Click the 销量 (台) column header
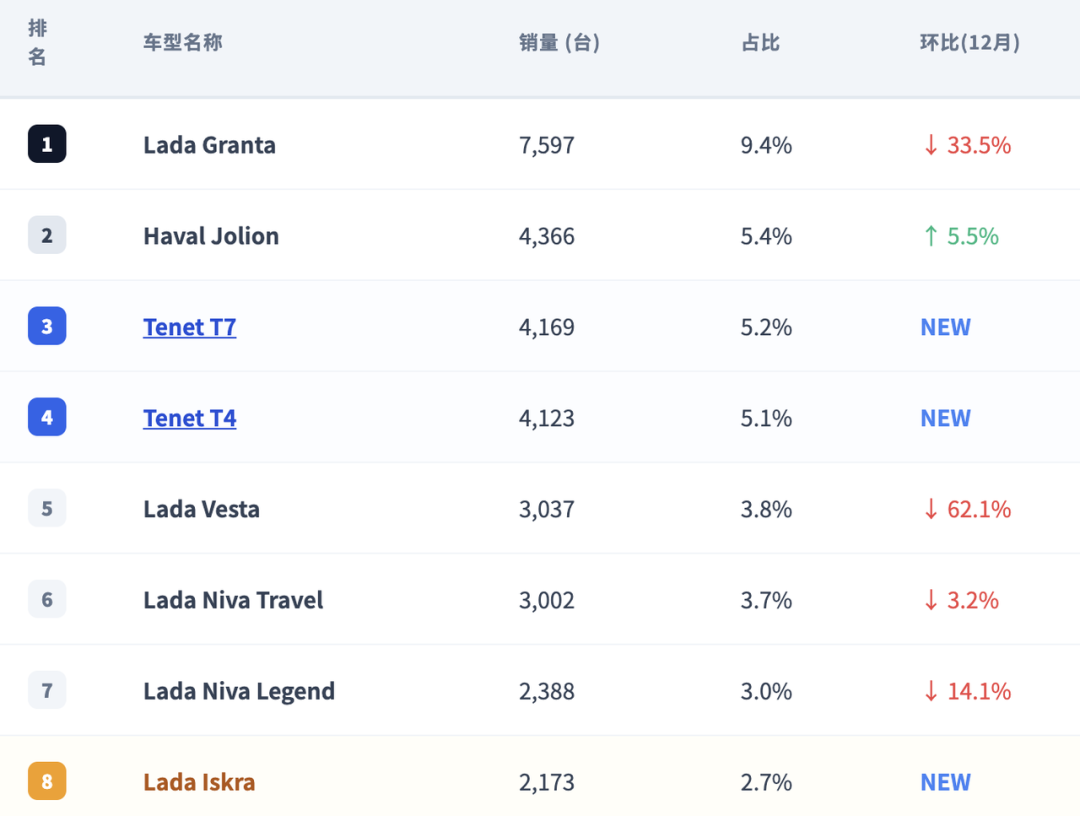Viewport: 1080px width, 816px height. [x=559, y=43]
